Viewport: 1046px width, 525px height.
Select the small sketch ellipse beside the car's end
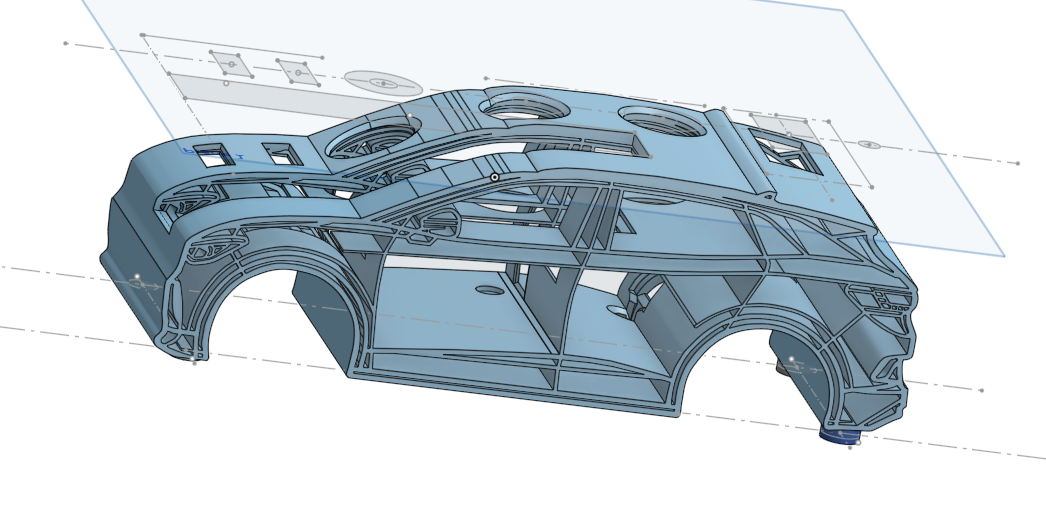(869, 145)
